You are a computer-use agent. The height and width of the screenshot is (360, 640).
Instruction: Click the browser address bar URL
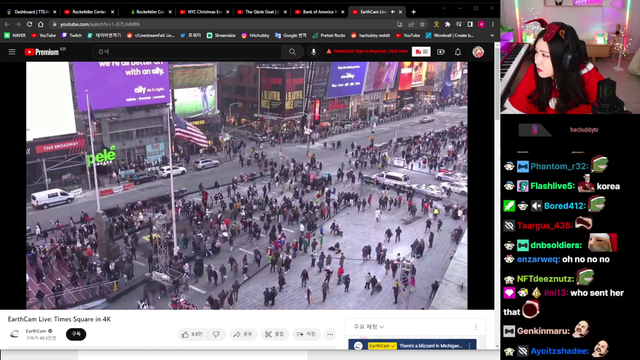pyautogui.click(x=100, y=24)
